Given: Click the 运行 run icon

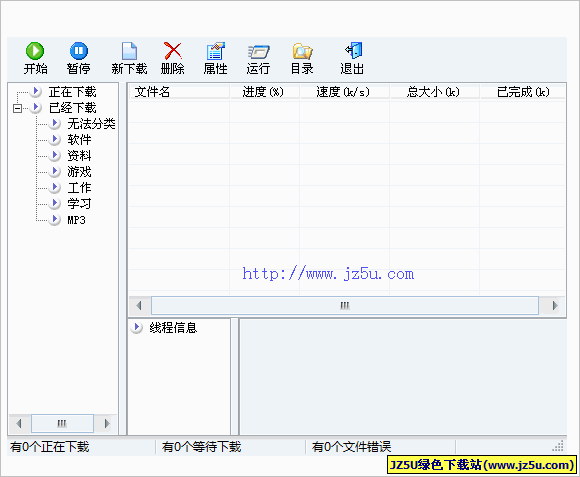Looking at the screenshot, I should click(259, 51).
